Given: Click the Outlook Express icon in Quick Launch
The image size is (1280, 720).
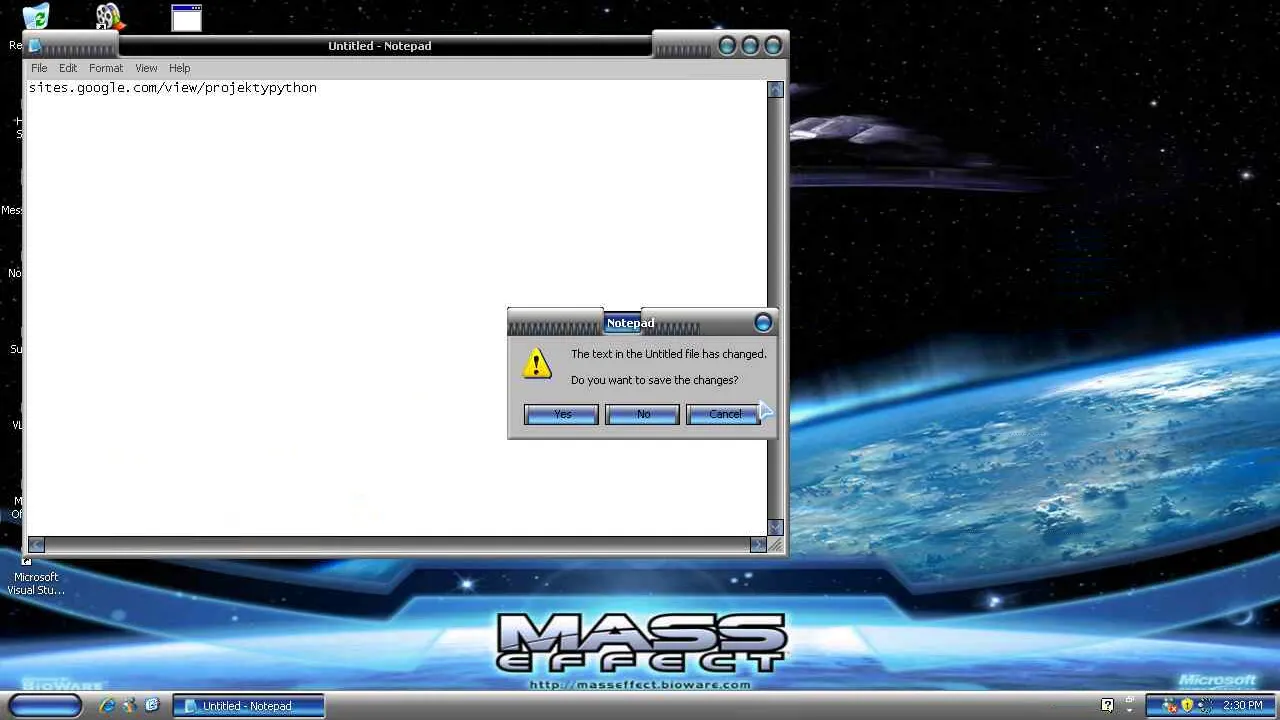Looking at the screenshot, I should tap(152, 706).
